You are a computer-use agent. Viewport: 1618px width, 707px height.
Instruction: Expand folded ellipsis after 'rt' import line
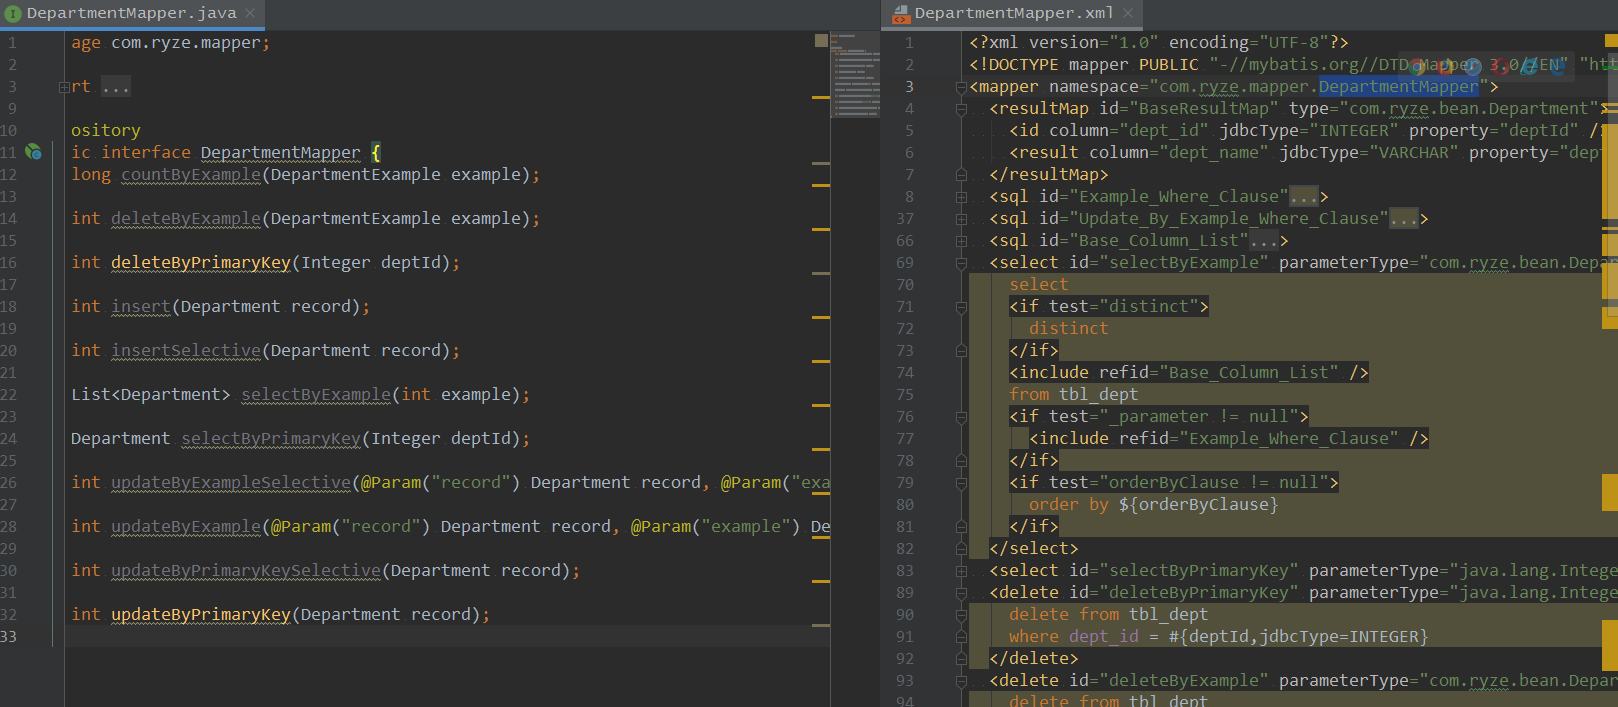coord(115,87)
